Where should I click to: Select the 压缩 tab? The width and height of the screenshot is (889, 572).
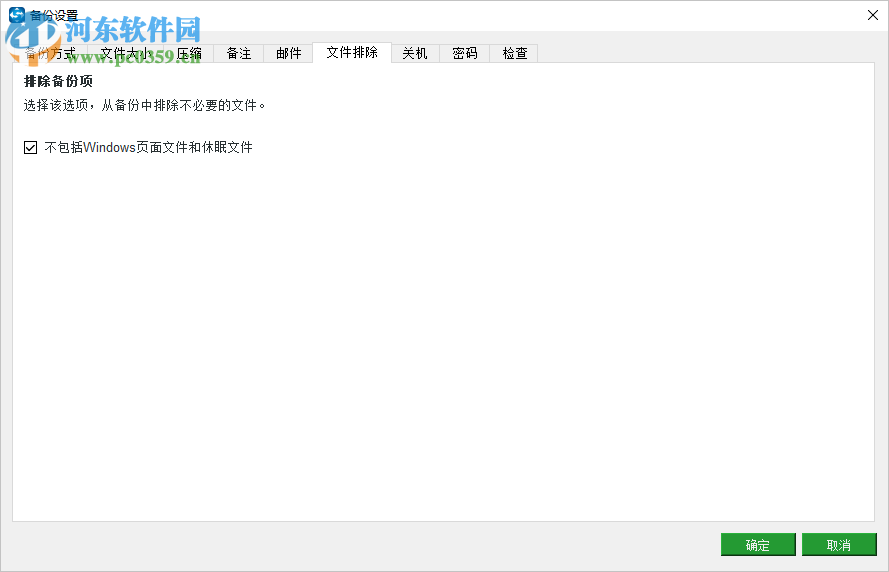pos(189,53)
